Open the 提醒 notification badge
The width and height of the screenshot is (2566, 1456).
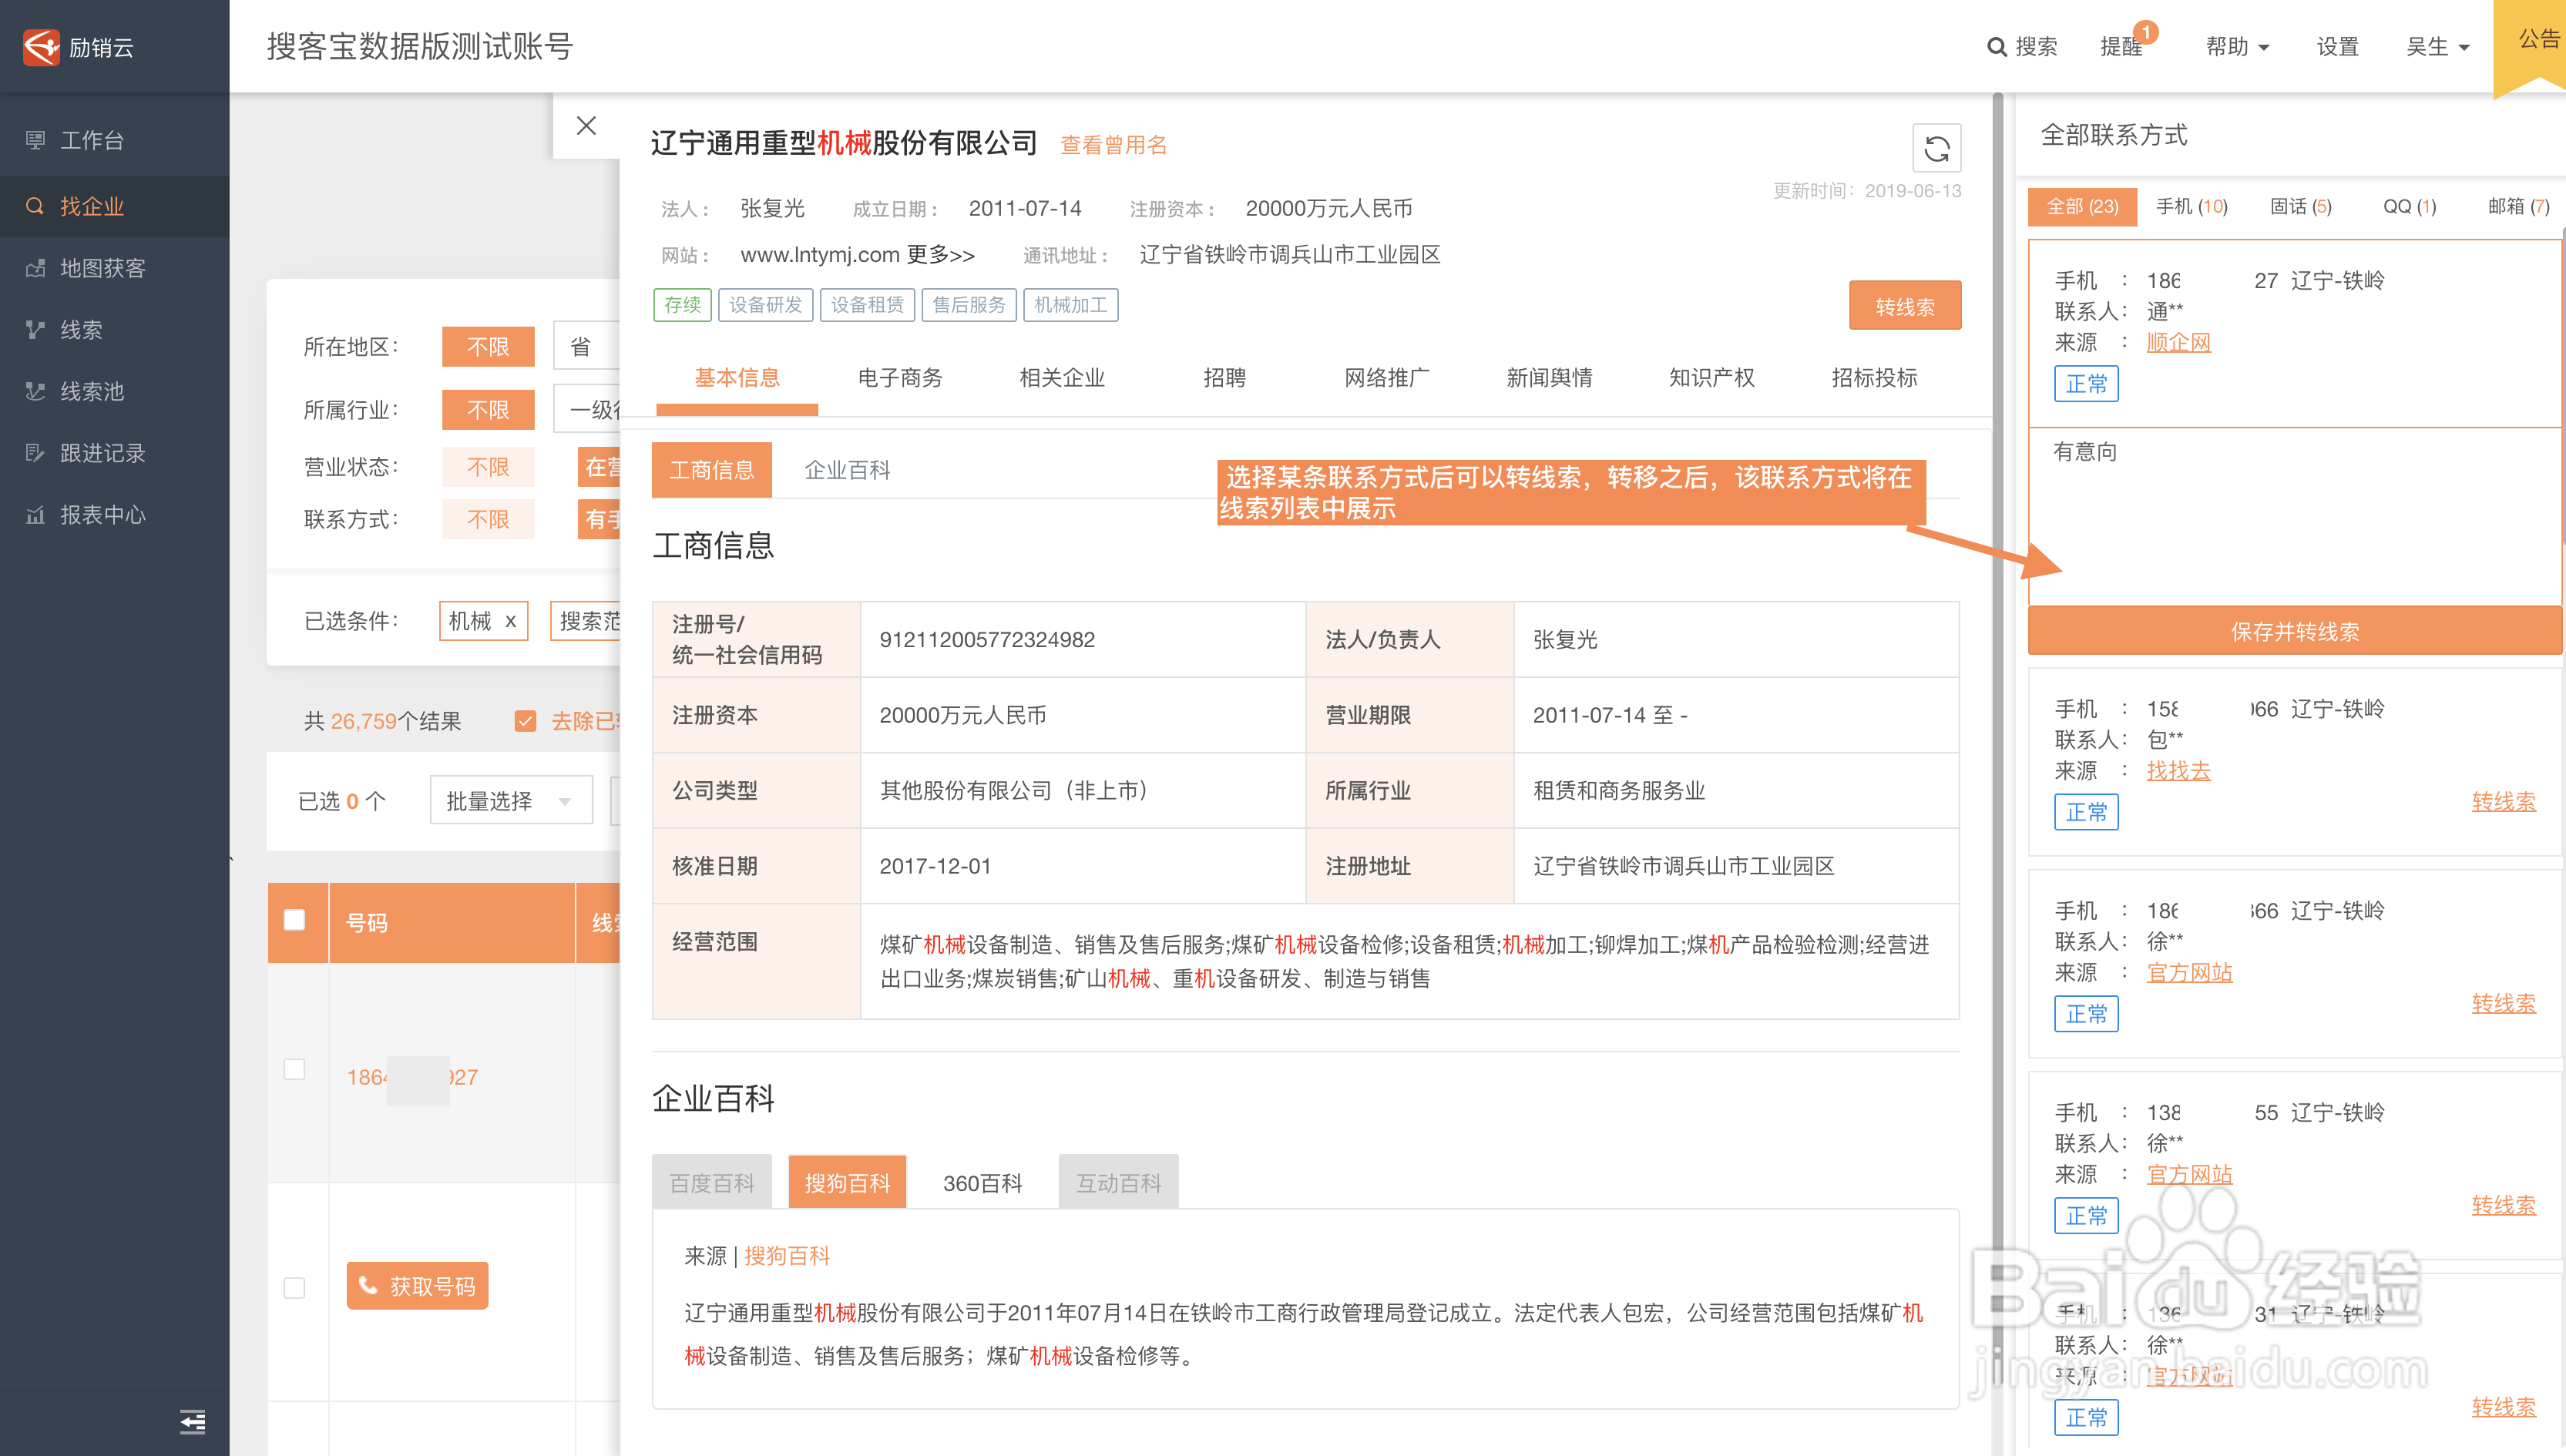(x=2145, y=32)
